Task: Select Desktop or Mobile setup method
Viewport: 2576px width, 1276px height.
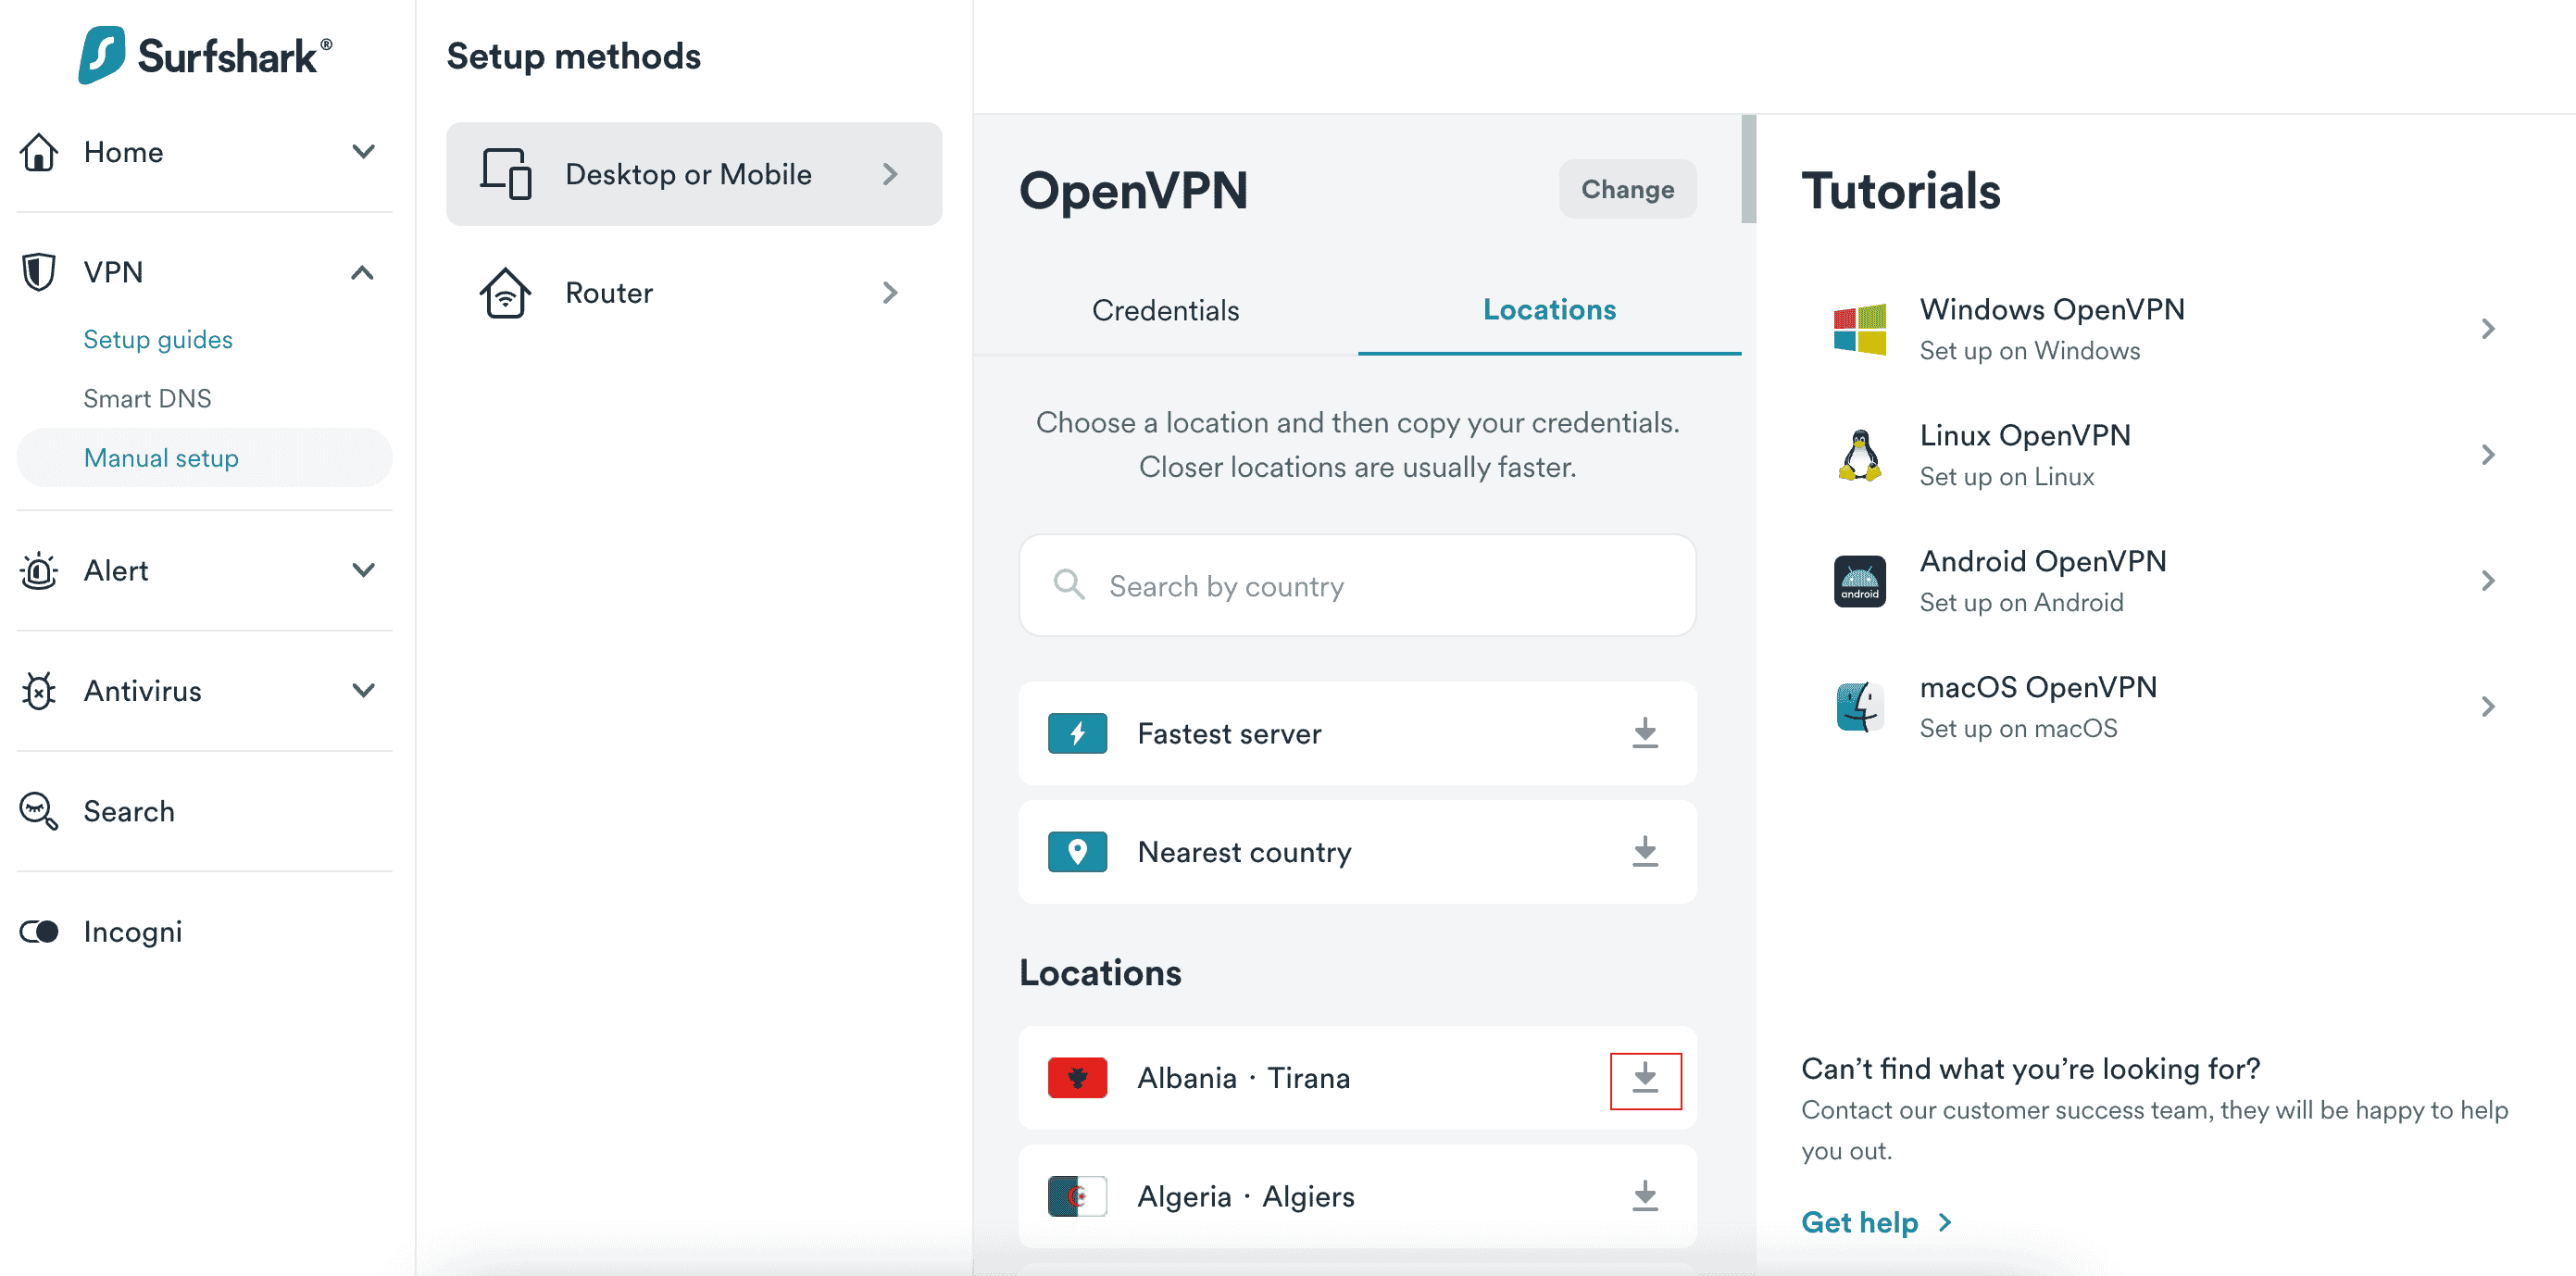Action: pyautogui.click(x=694, y=174)
